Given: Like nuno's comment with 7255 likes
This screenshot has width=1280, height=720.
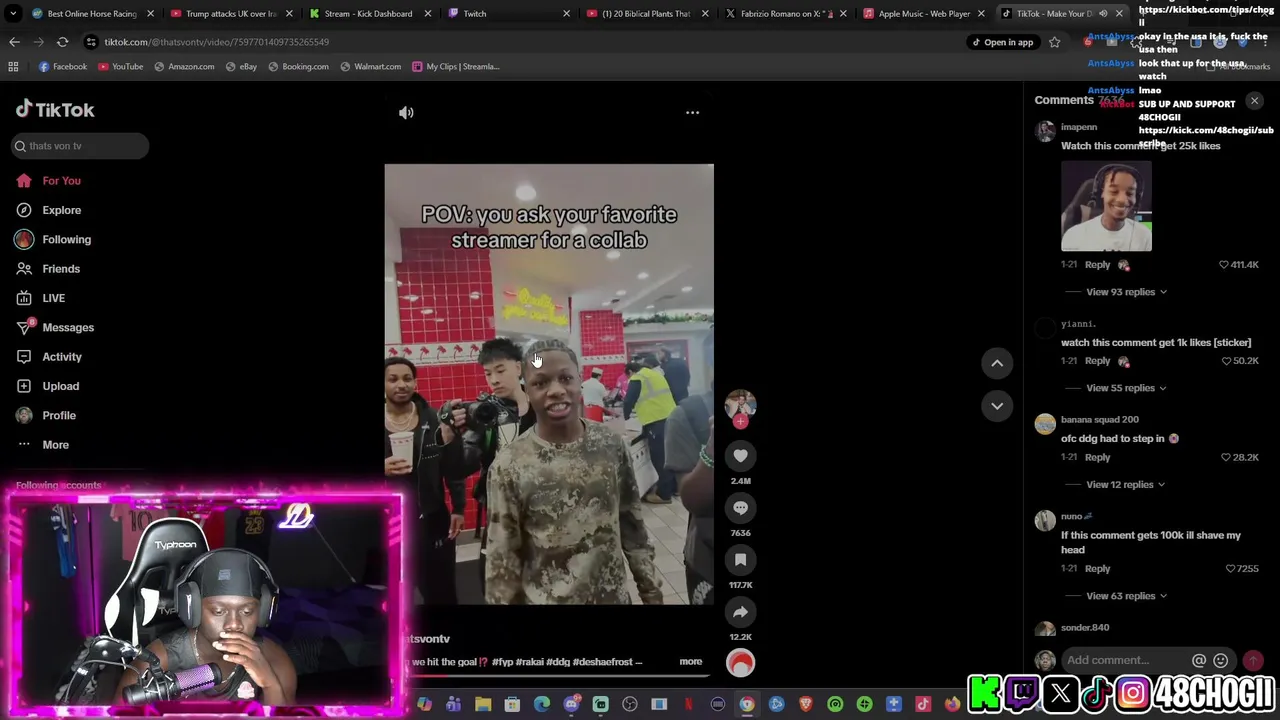Looking at the screenshot, I should [1231, 569].
